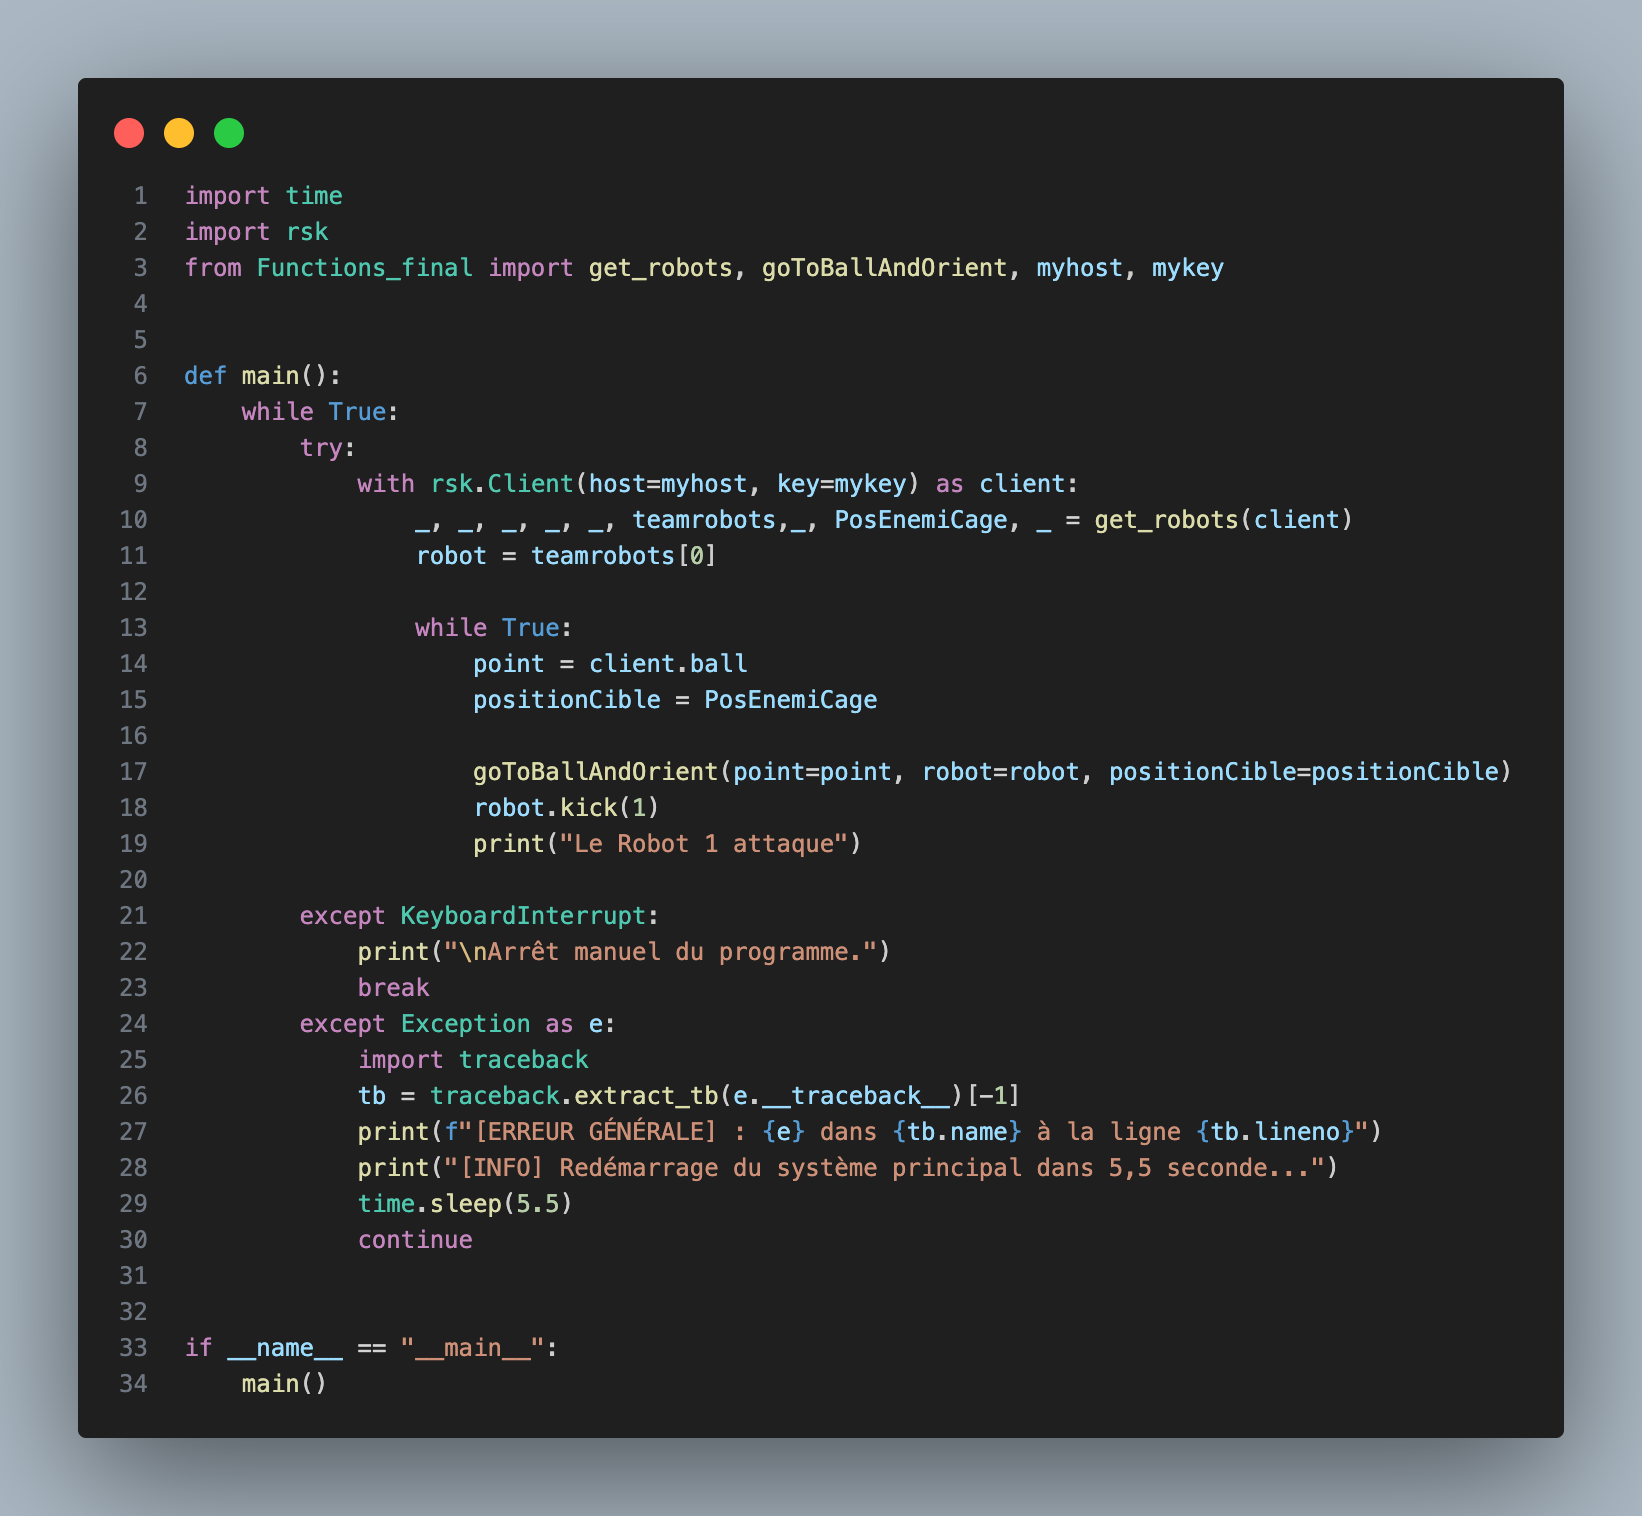Click 'while True:' on line 7
This screenshot has height=1516, width=1642.
(320, 412)
